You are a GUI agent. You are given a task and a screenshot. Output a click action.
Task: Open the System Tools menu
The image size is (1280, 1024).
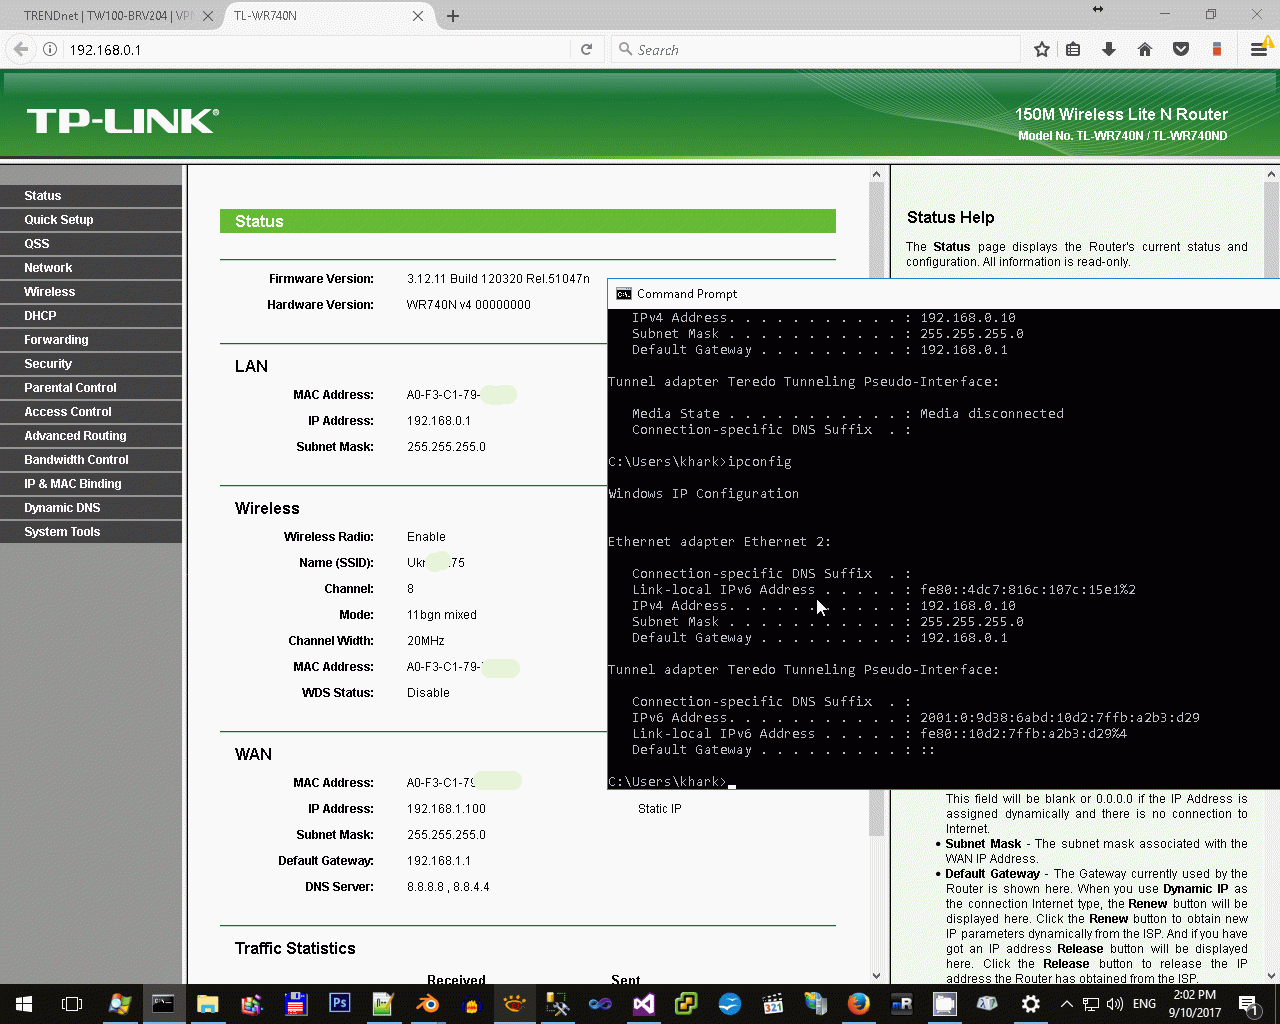(91, 532)
